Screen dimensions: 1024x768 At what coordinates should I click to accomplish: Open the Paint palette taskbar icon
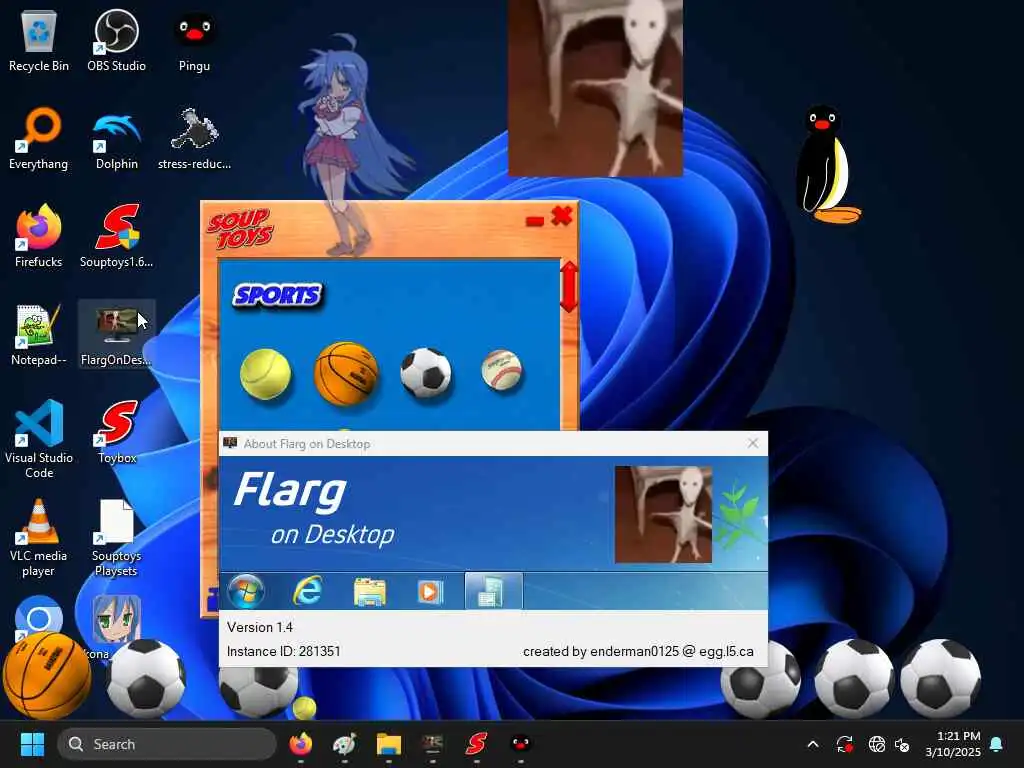point(345,744)
